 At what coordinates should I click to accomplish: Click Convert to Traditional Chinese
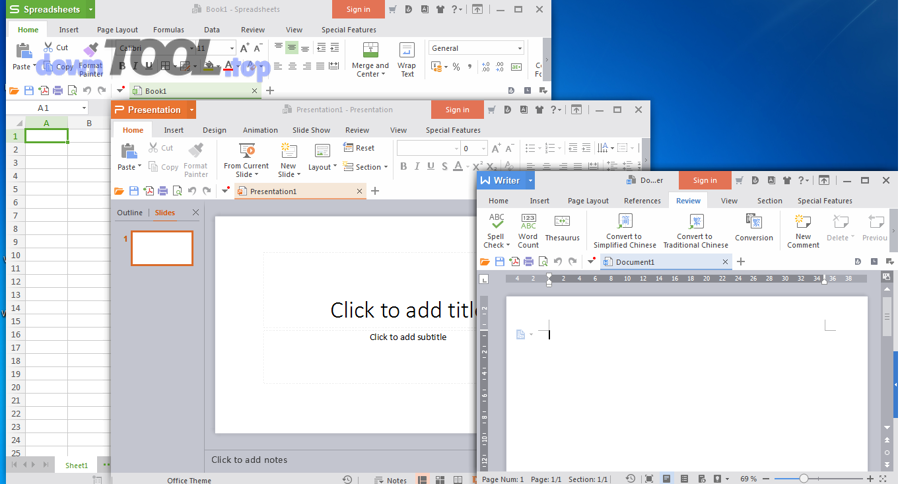[696, 231]
